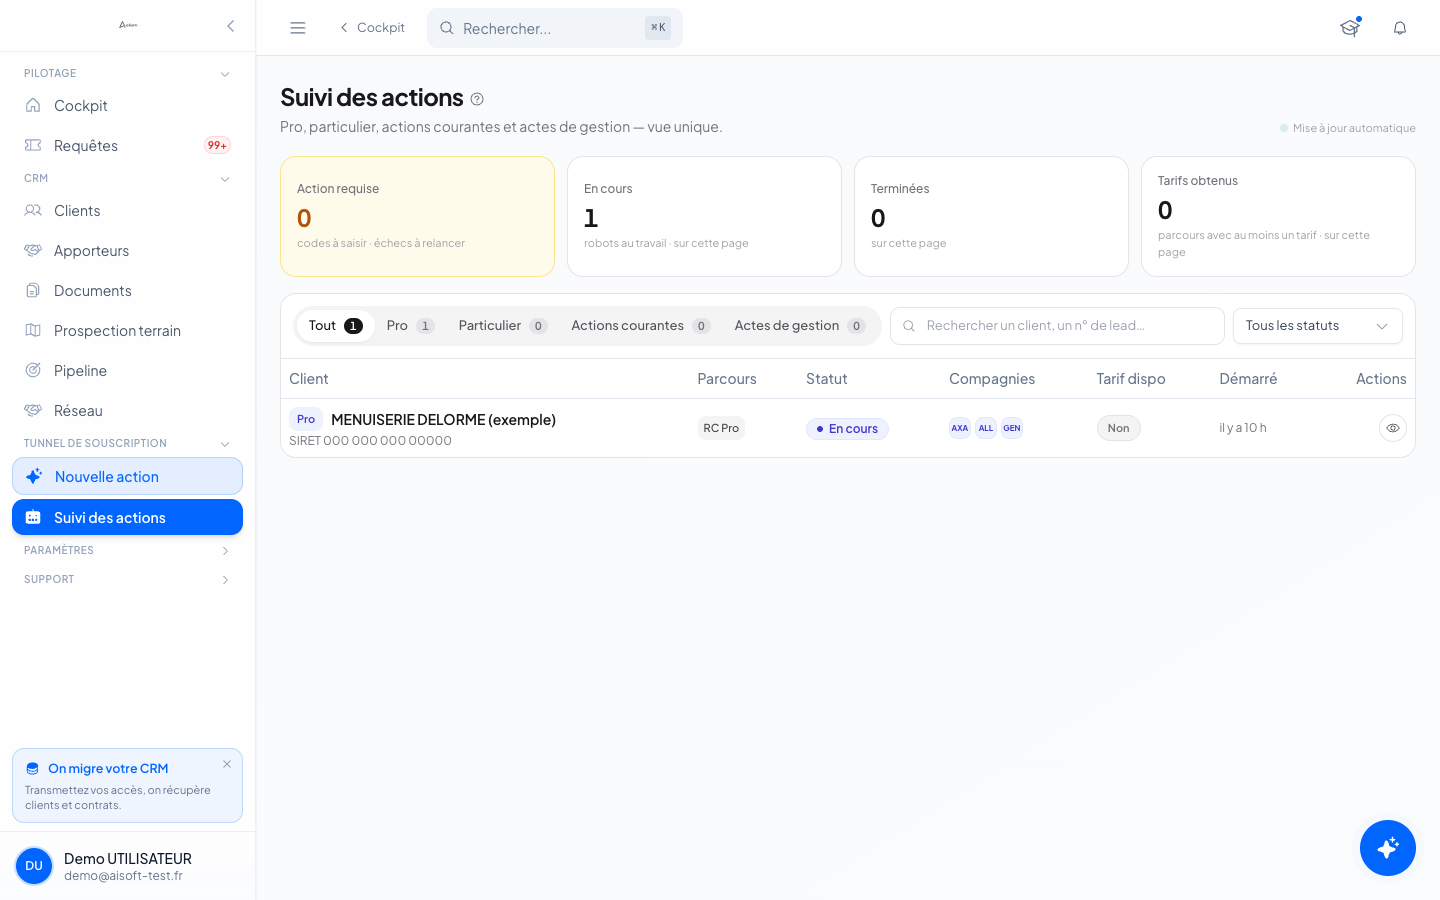Click the Clients people icon

tap(33, 210)
